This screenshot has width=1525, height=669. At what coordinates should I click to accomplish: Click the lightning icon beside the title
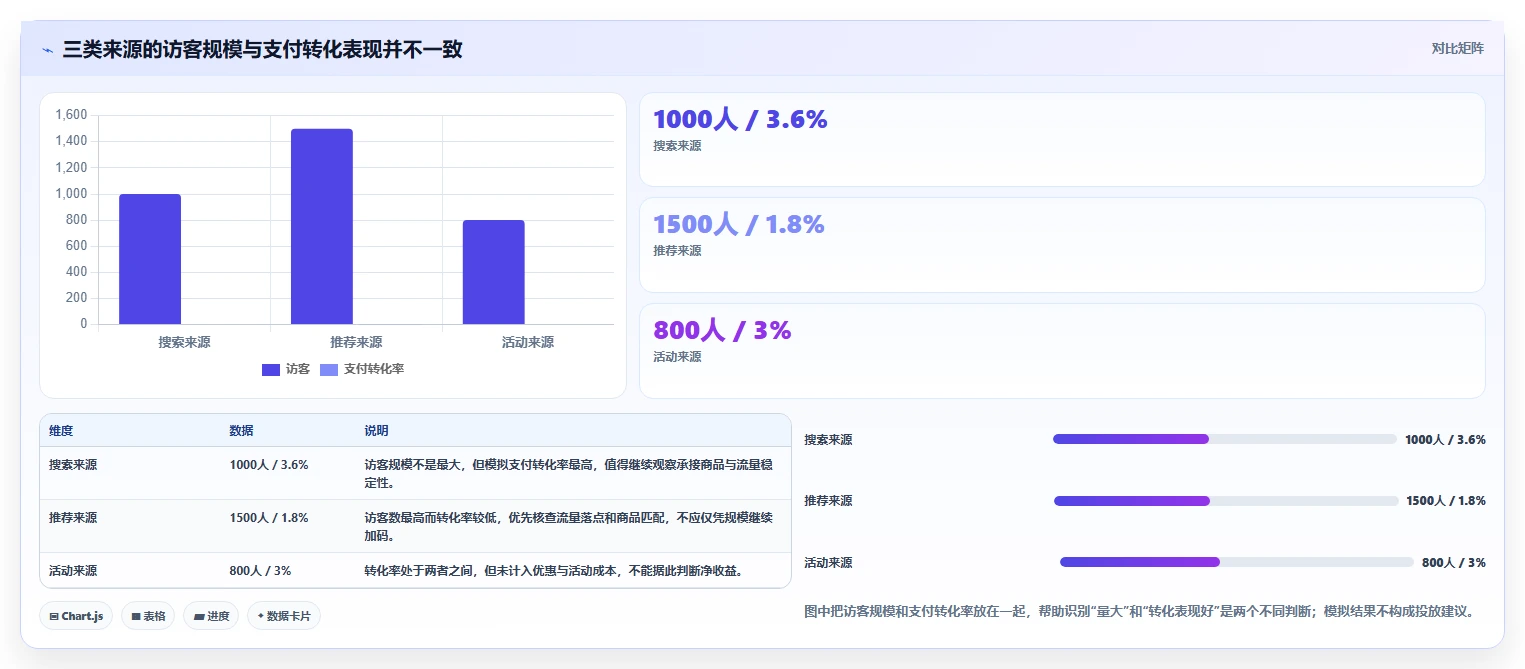(x=47, y=49)
